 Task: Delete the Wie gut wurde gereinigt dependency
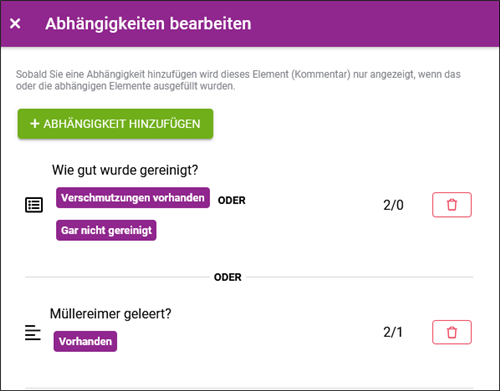[x=452, y=205]
